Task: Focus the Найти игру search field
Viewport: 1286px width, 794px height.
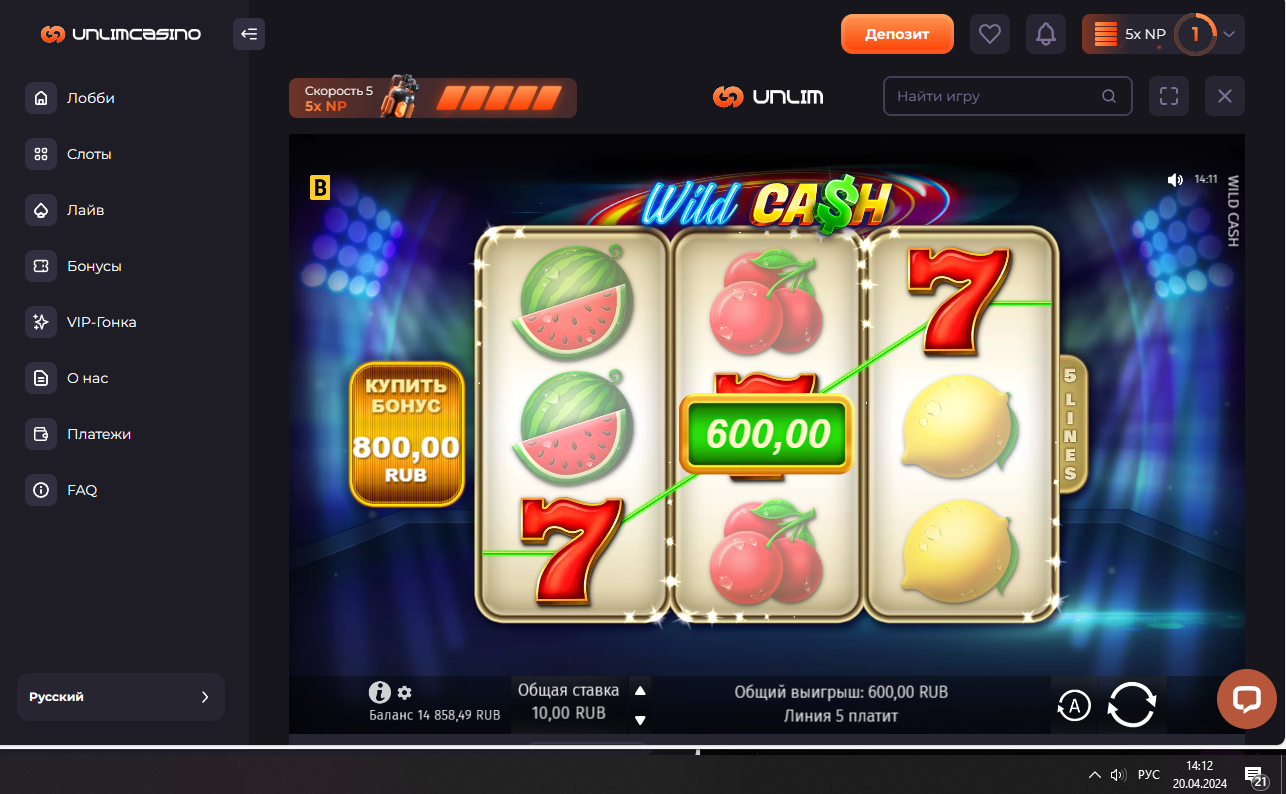Action: pyautogui.click(x=1007, y=96)
